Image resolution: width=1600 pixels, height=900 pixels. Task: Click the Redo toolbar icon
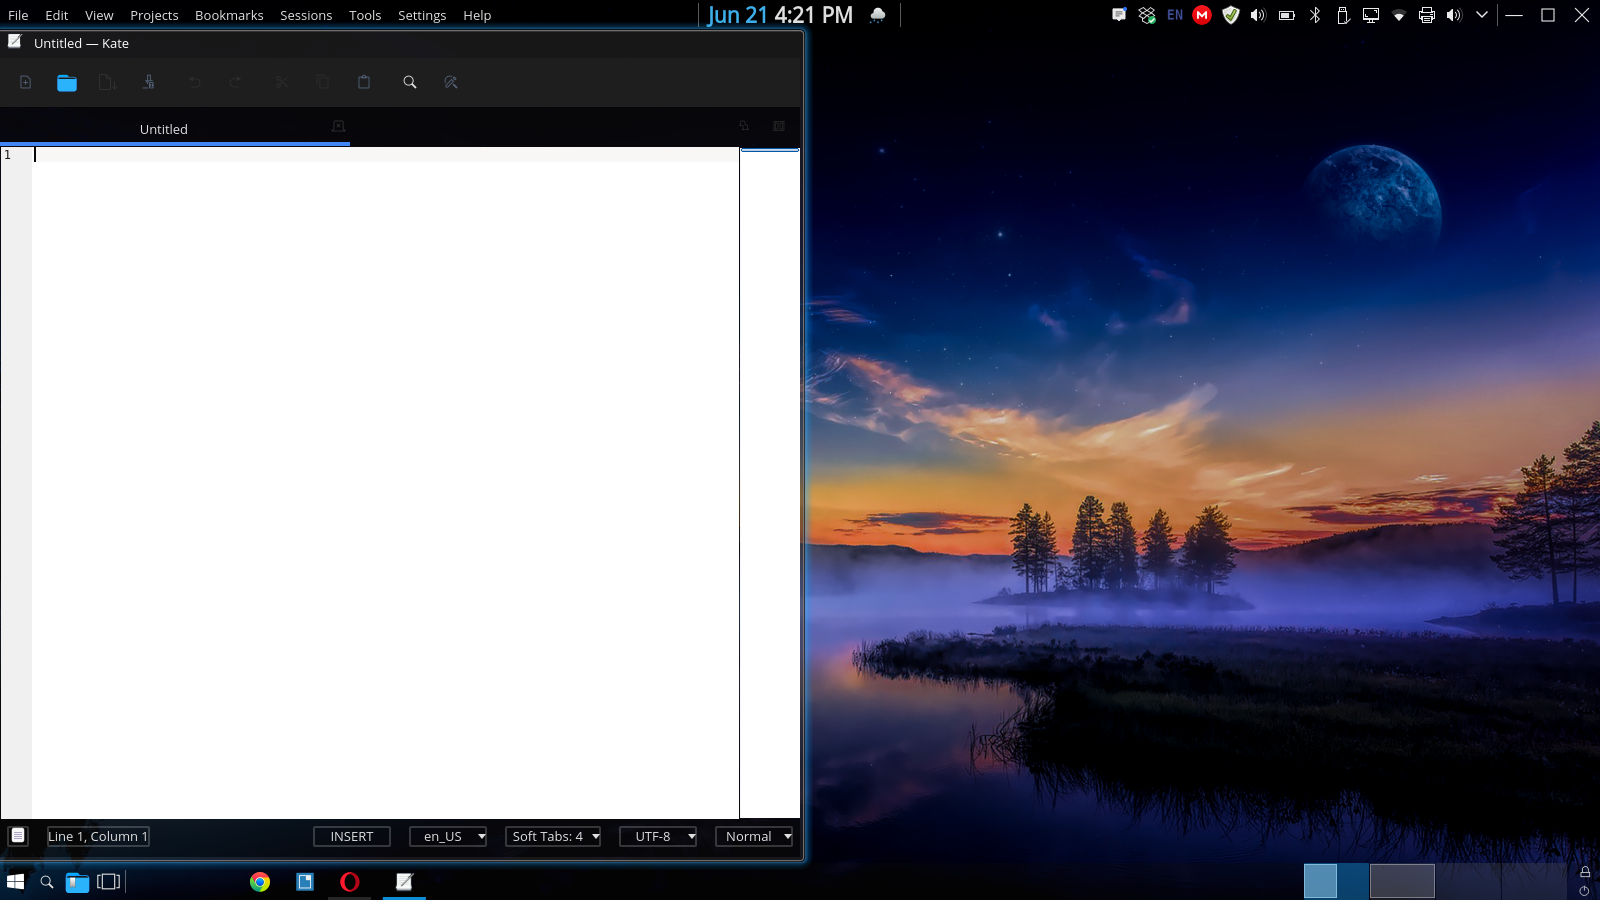point(236,82)
